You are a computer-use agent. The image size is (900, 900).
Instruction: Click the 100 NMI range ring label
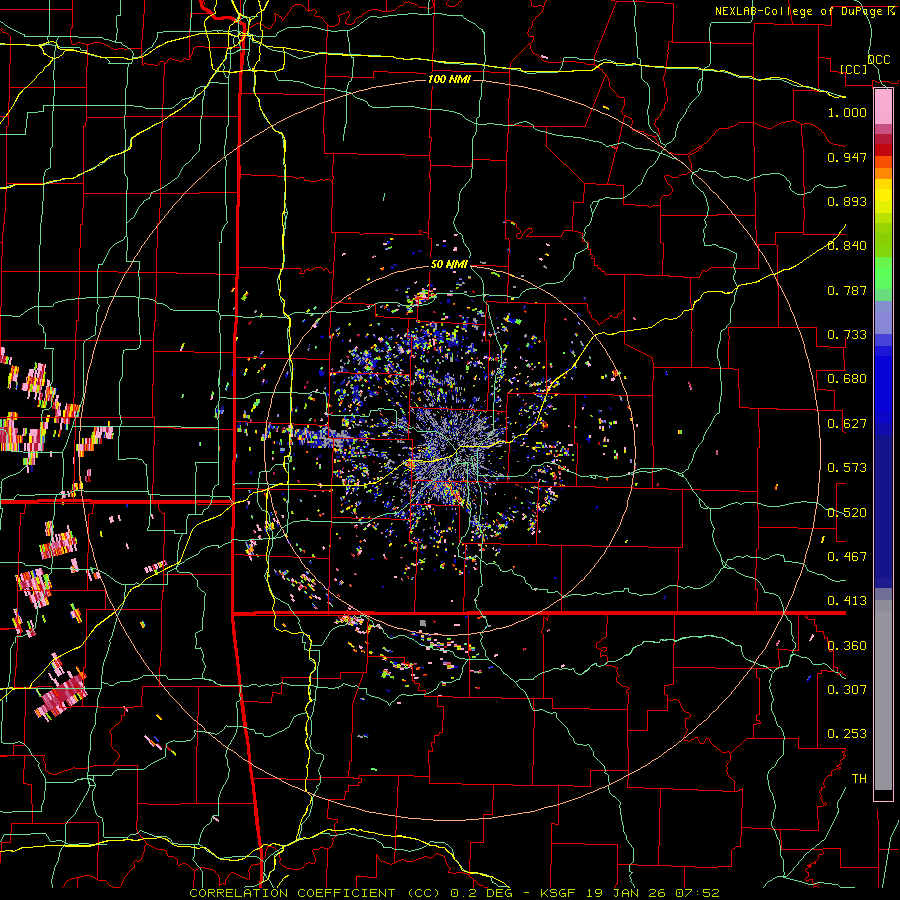click(x=449, y=79)
